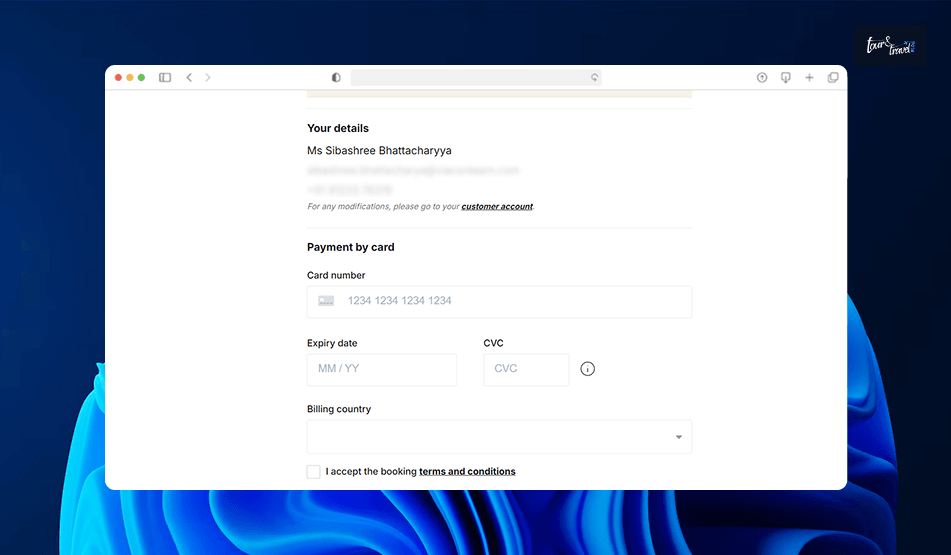Click the privacy shield icon beside address bar
Viewport: 951px width, 555px height.
point(336,78)
